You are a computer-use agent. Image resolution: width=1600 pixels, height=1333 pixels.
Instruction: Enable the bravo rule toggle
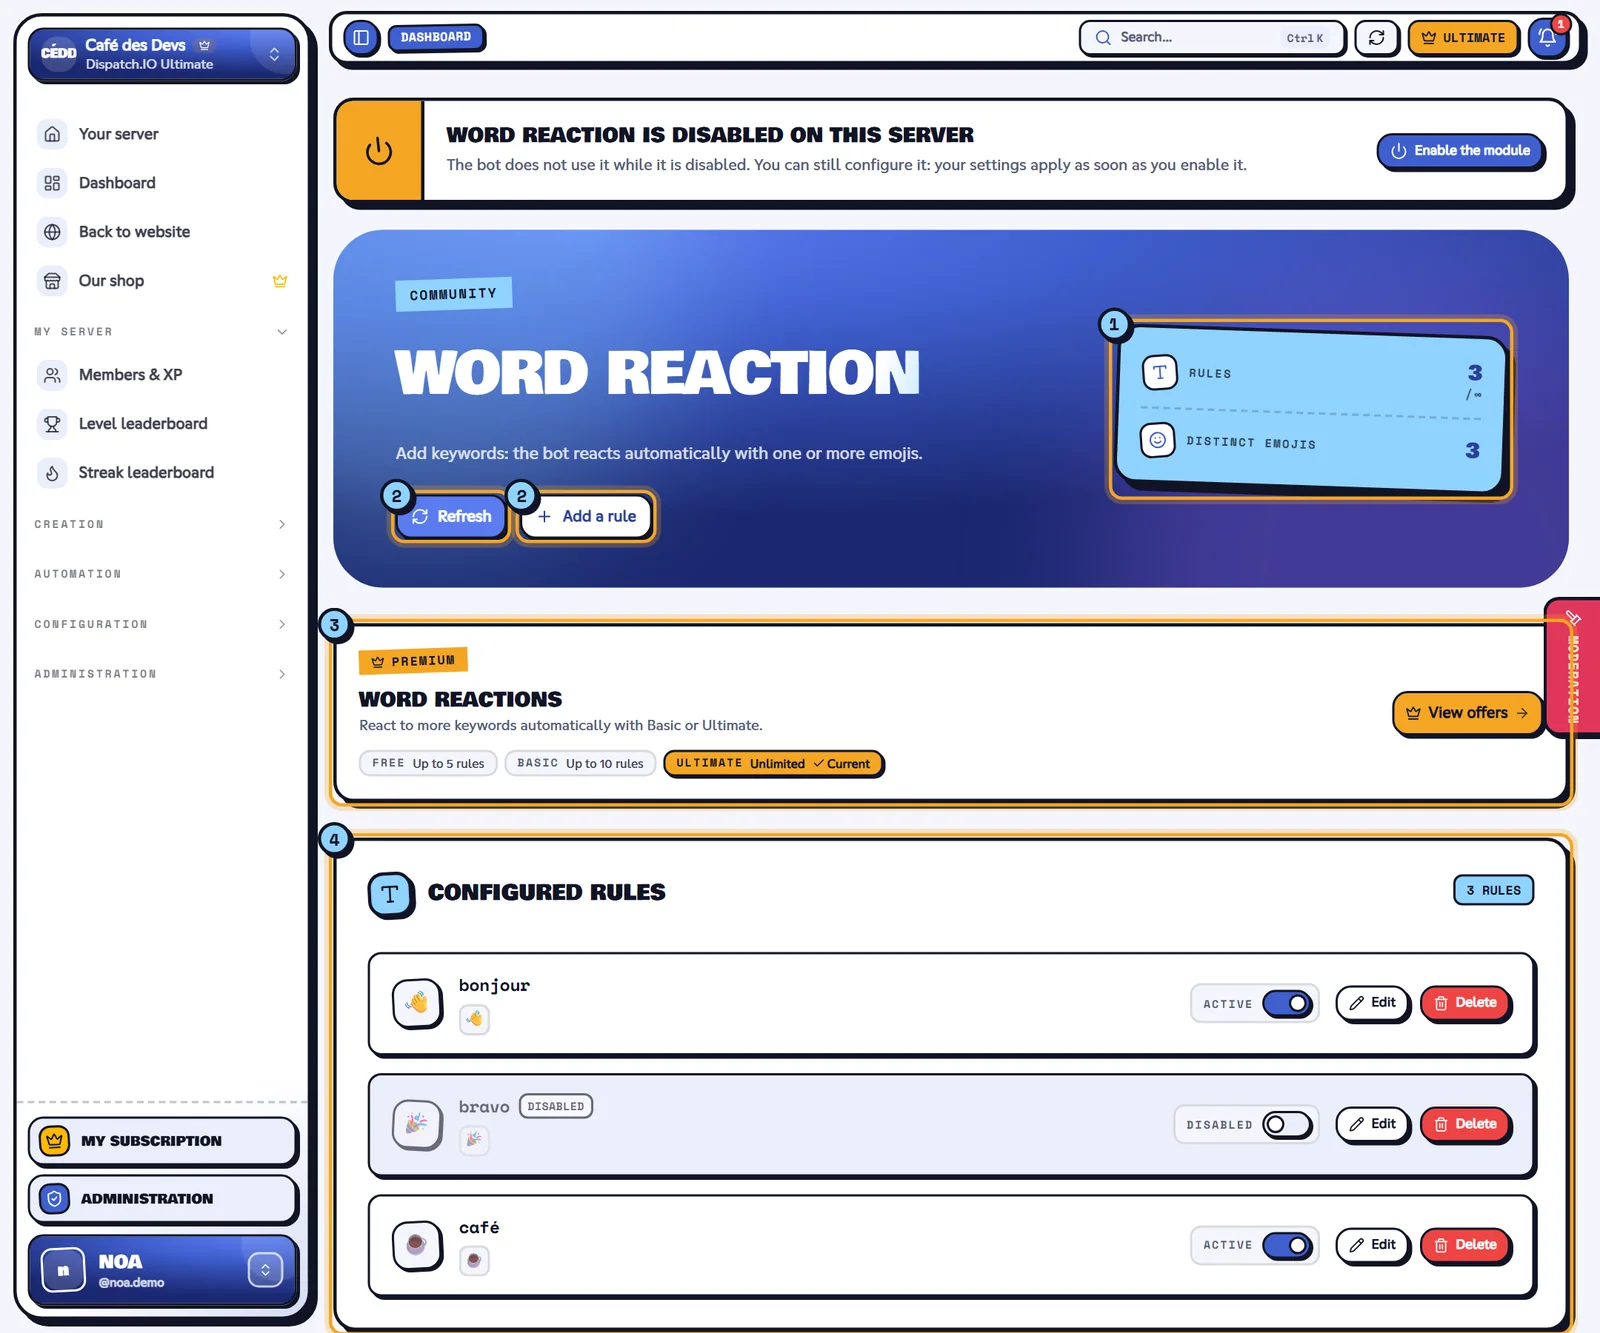click(x=1287, y=1125)
